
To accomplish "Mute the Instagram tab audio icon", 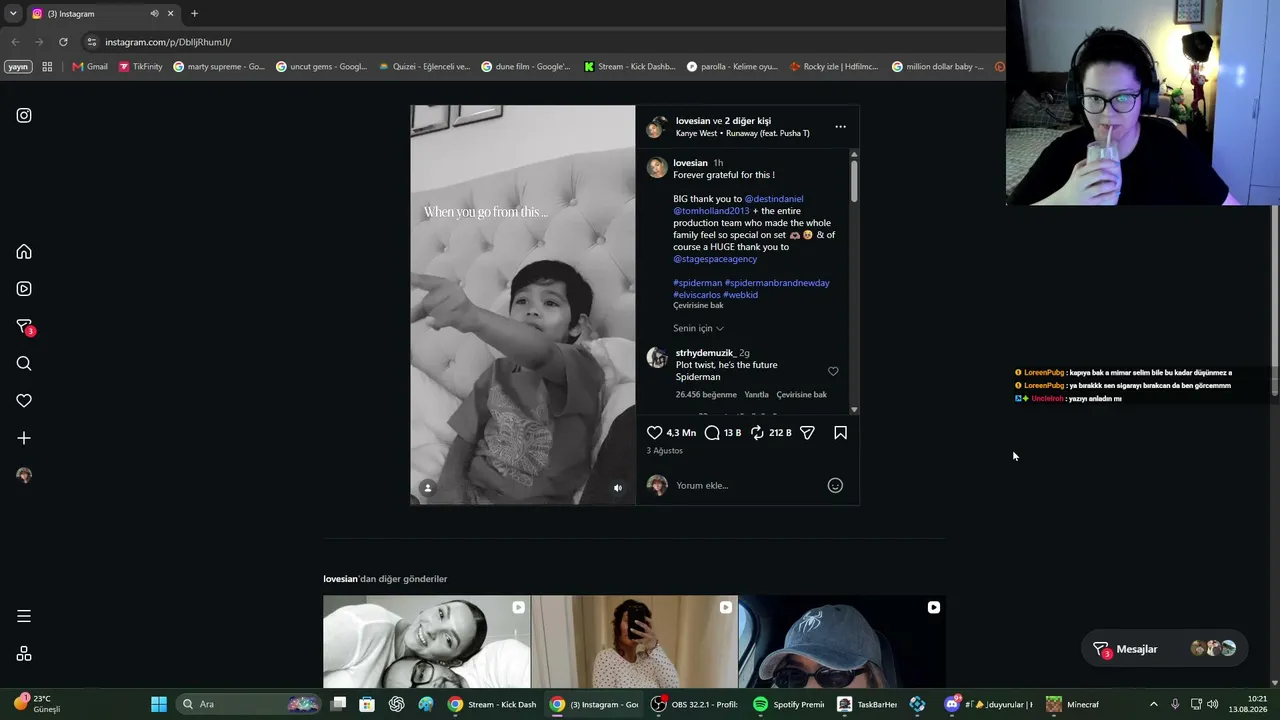I will (x=154, y=13).
